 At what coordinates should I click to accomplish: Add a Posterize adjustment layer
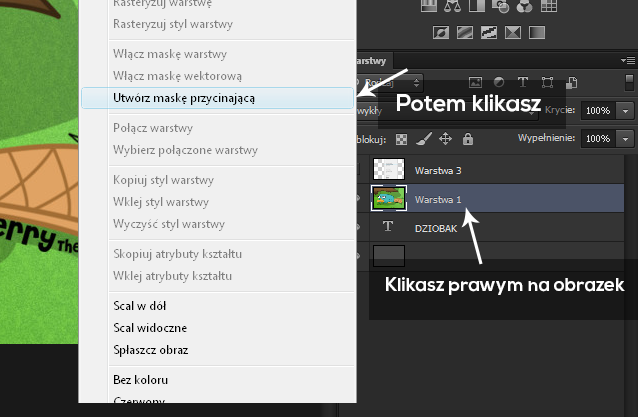click(465, 33)
